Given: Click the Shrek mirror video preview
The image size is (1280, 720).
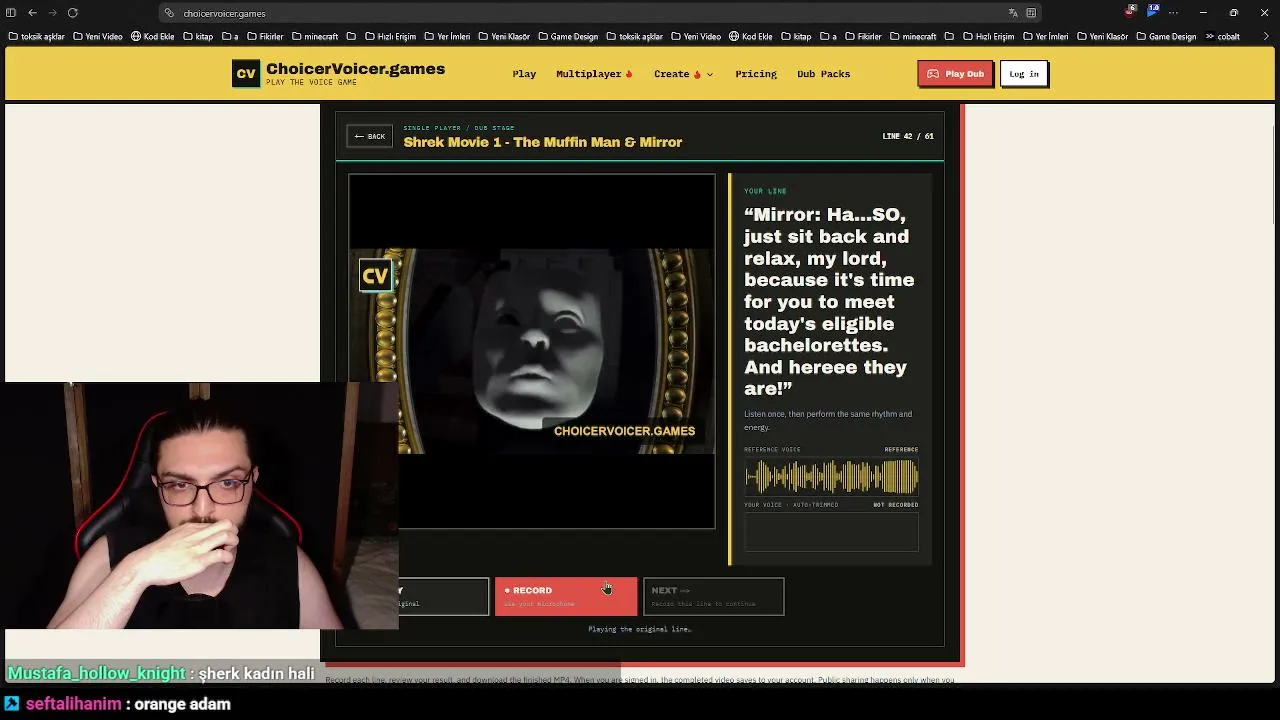Looking at the screenshot, I should 532,351.
